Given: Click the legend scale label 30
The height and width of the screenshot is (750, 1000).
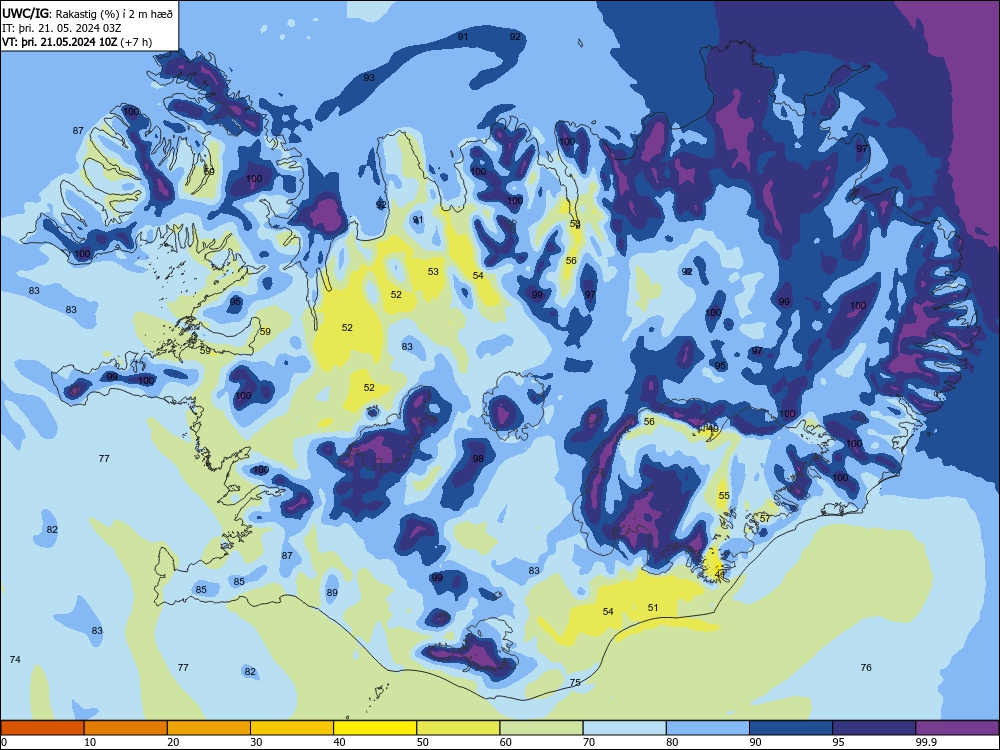Looking at the screenshot, I should [256, 742].
